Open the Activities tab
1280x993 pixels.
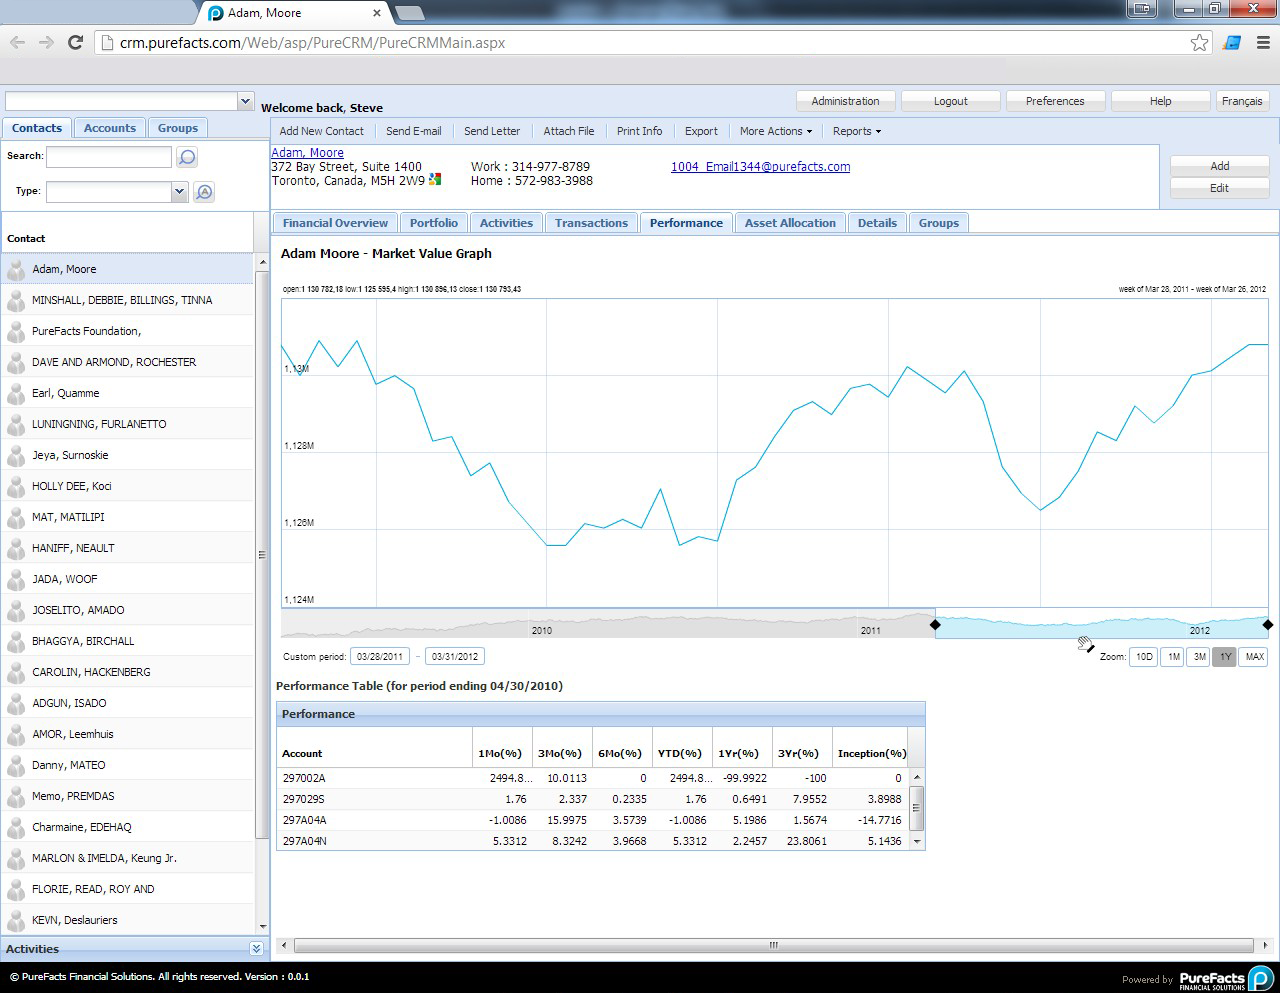(506, 223)
